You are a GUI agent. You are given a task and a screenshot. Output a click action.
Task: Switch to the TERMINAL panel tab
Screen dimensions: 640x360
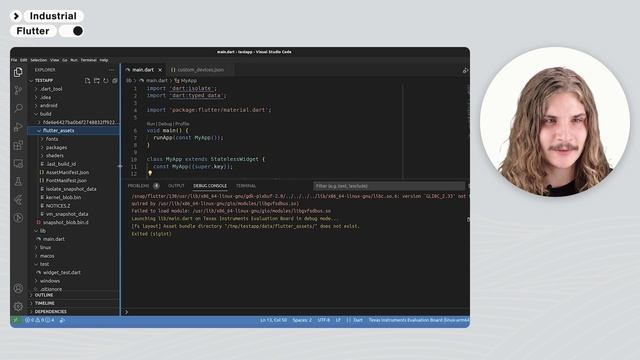246,186
